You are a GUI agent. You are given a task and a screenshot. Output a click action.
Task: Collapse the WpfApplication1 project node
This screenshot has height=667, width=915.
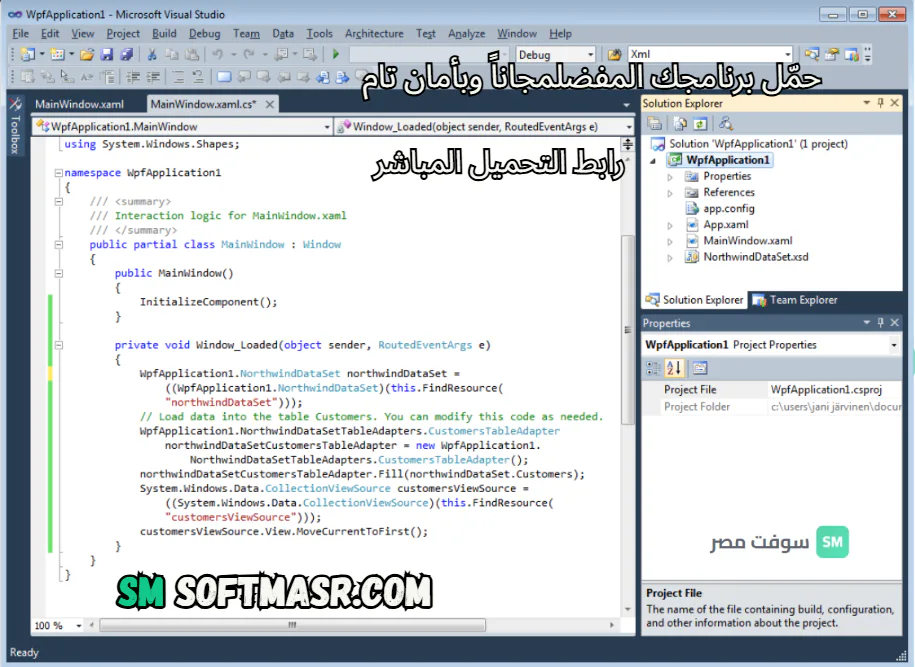pos(653,160)
